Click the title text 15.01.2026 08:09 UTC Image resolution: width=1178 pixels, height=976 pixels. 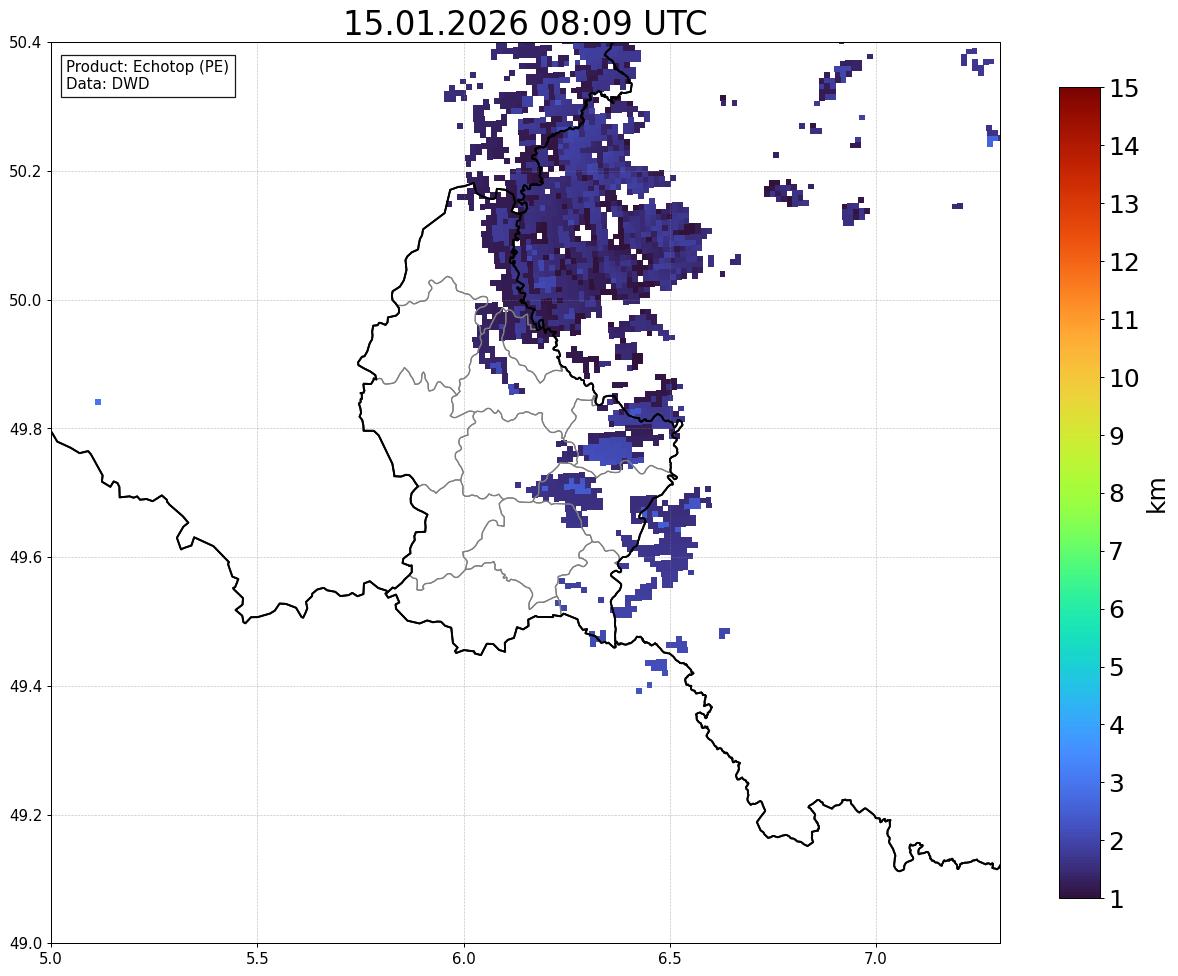pos(525,23)
